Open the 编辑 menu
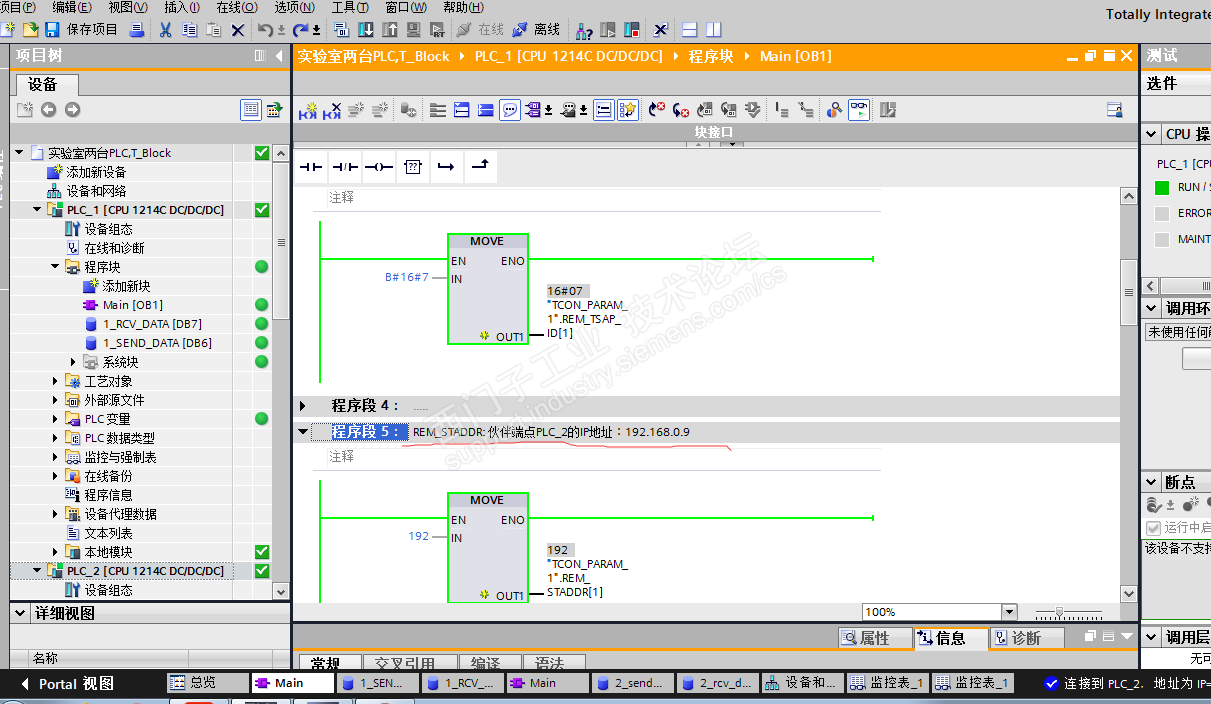 click(72, 7)
